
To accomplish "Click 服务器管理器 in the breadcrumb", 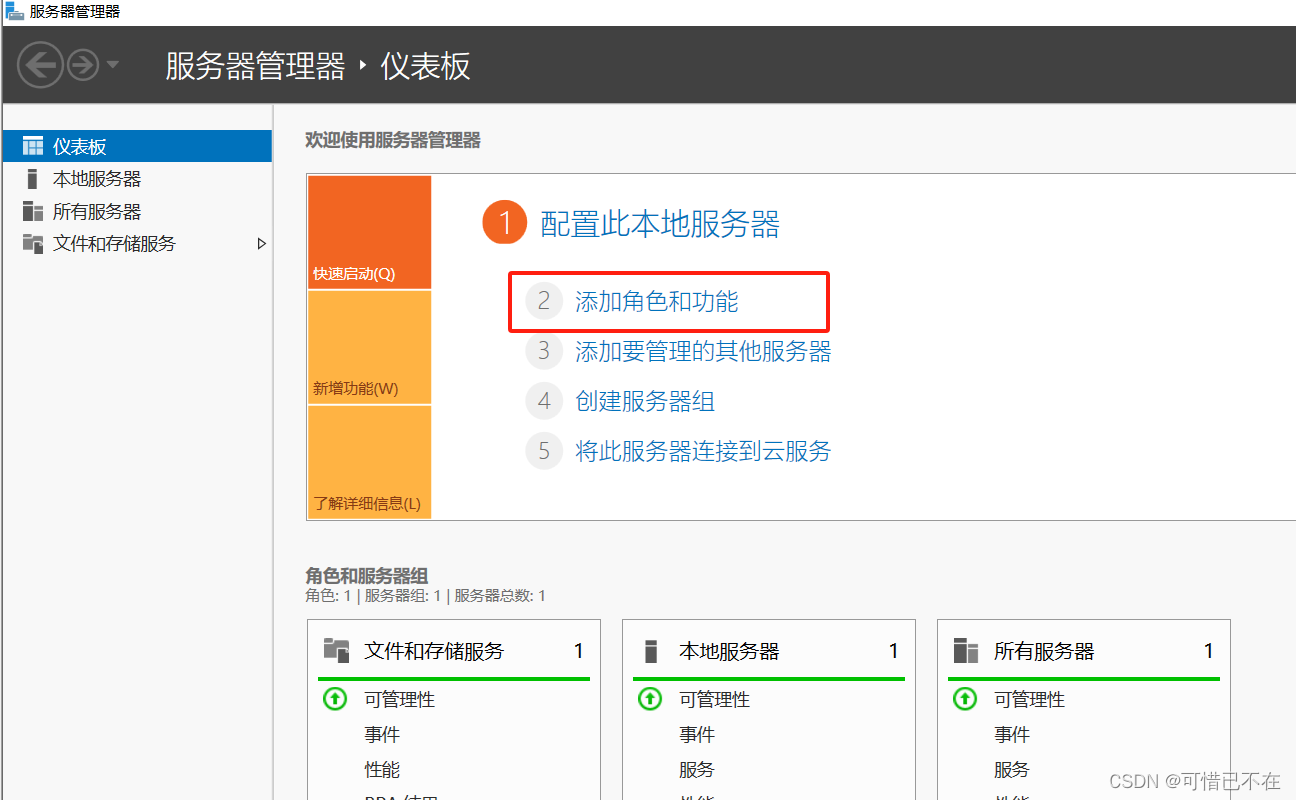I will 254,64.
